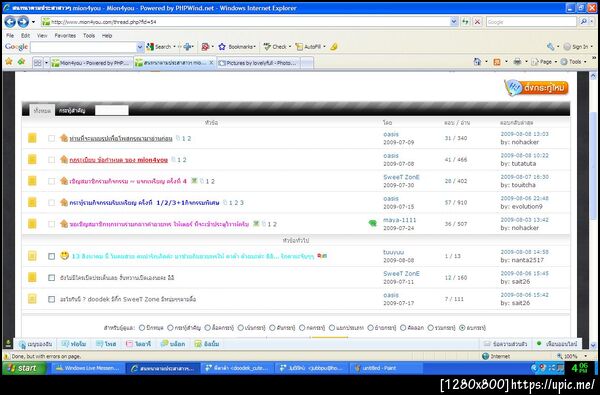The image size is (600, 395).
Task: Open Windows Live Messenger taskbar item
Action: pyautogui.click(x=87, y=368)
